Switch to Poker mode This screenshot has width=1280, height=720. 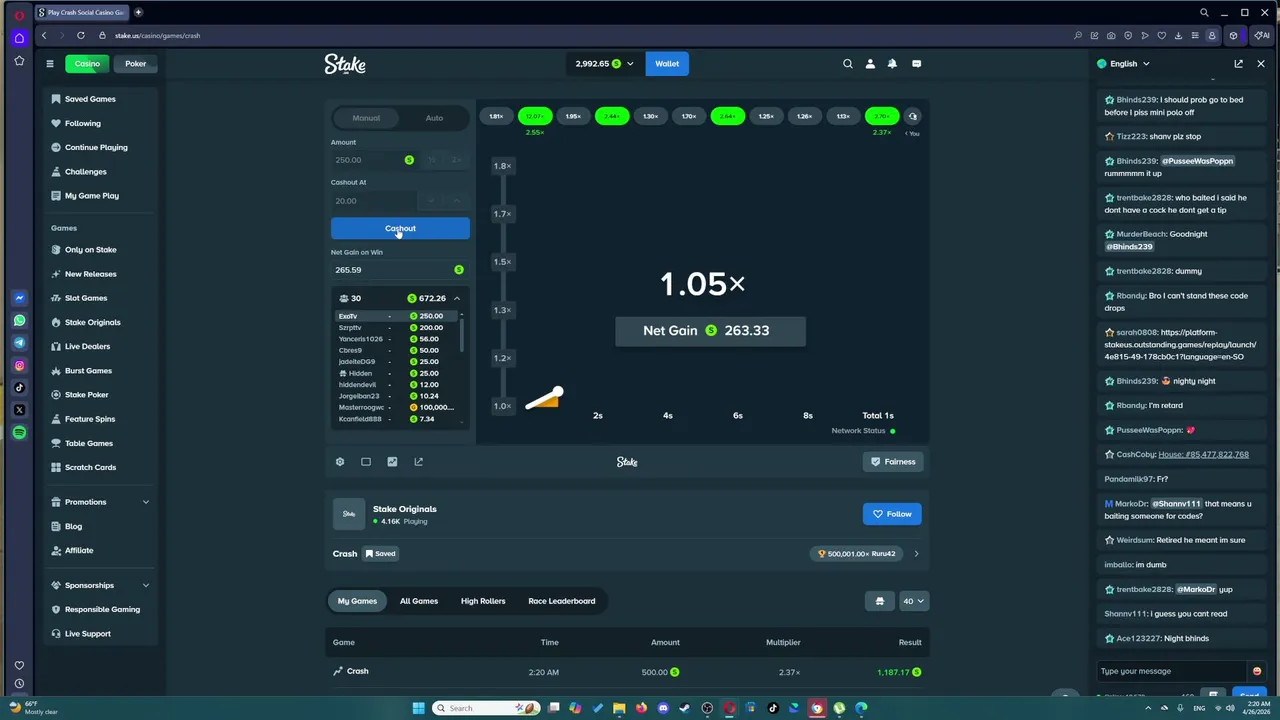point(135,64)
